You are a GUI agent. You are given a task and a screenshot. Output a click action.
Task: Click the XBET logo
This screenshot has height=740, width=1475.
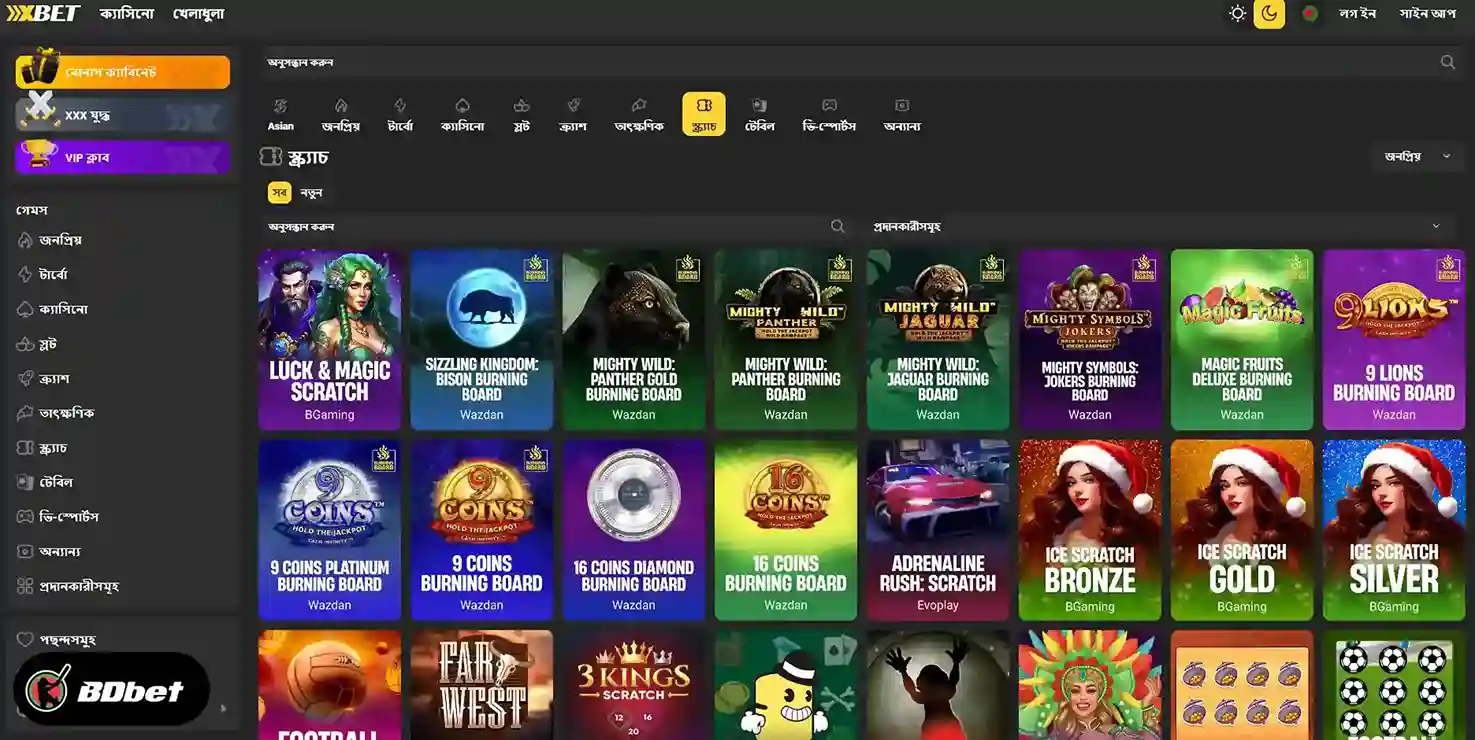click(43, 14)
